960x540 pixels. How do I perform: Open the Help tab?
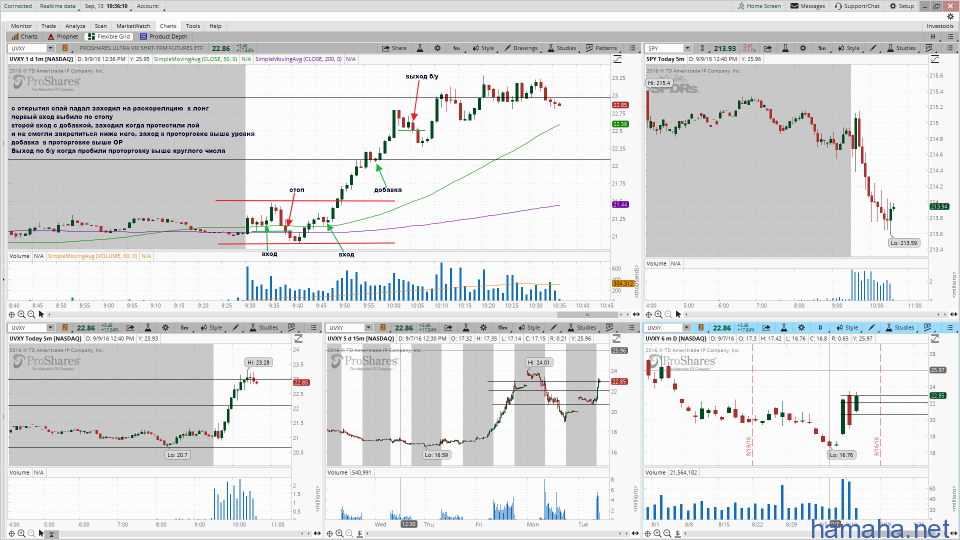[x=215, y=26]
